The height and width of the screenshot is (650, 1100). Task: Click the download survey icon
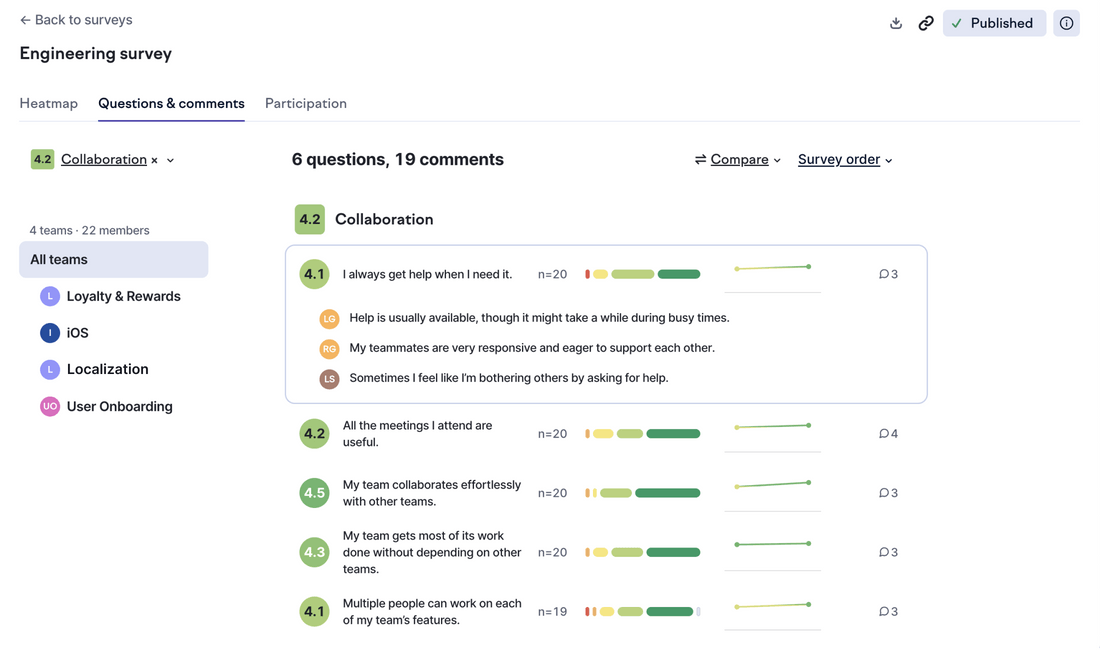pyautogui.click(x=896, y=22)
